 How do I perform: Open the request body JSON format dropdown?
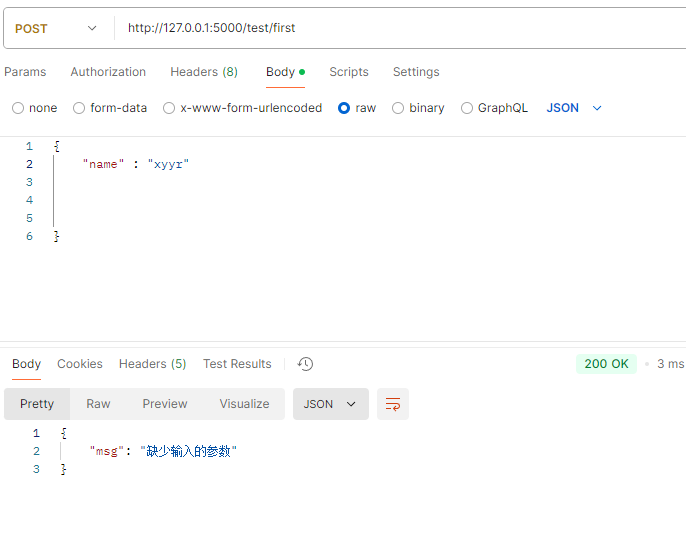574,108
